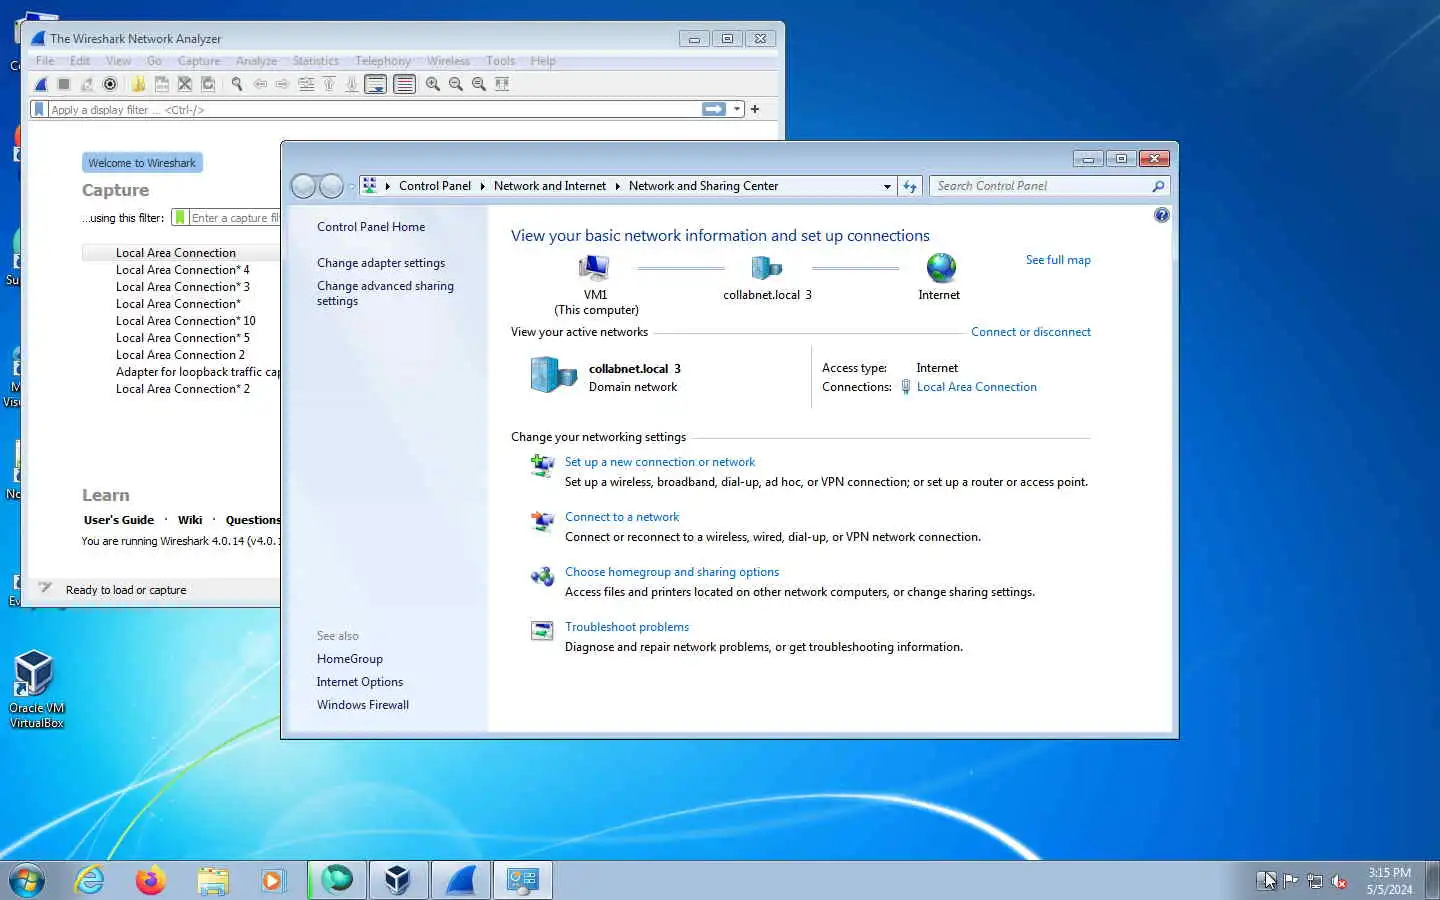This screenshot has height=900, width=1440.
Task: Refresh the Control Panel address bar
Action: 910,186
